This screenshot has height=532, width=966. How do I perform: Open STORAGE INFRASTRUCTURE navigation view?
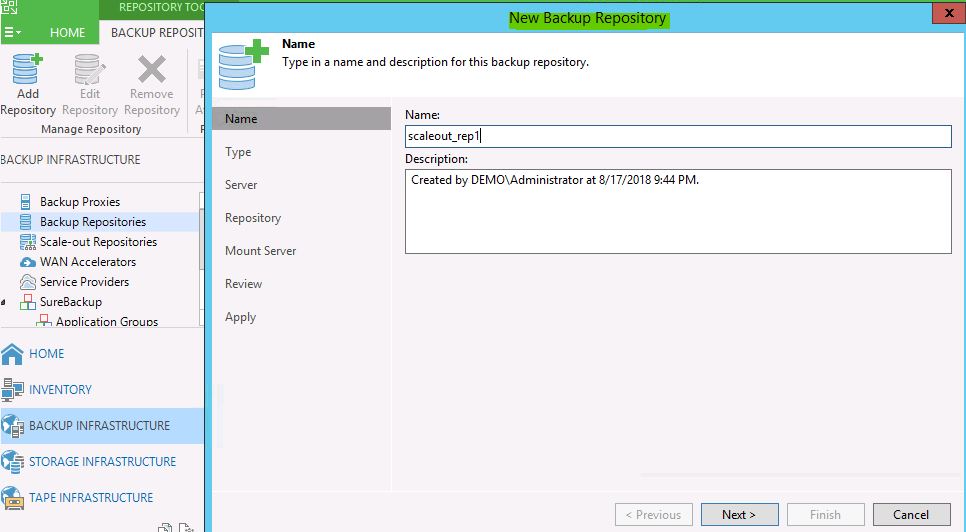pyautogui.click(x=102, y=462)
